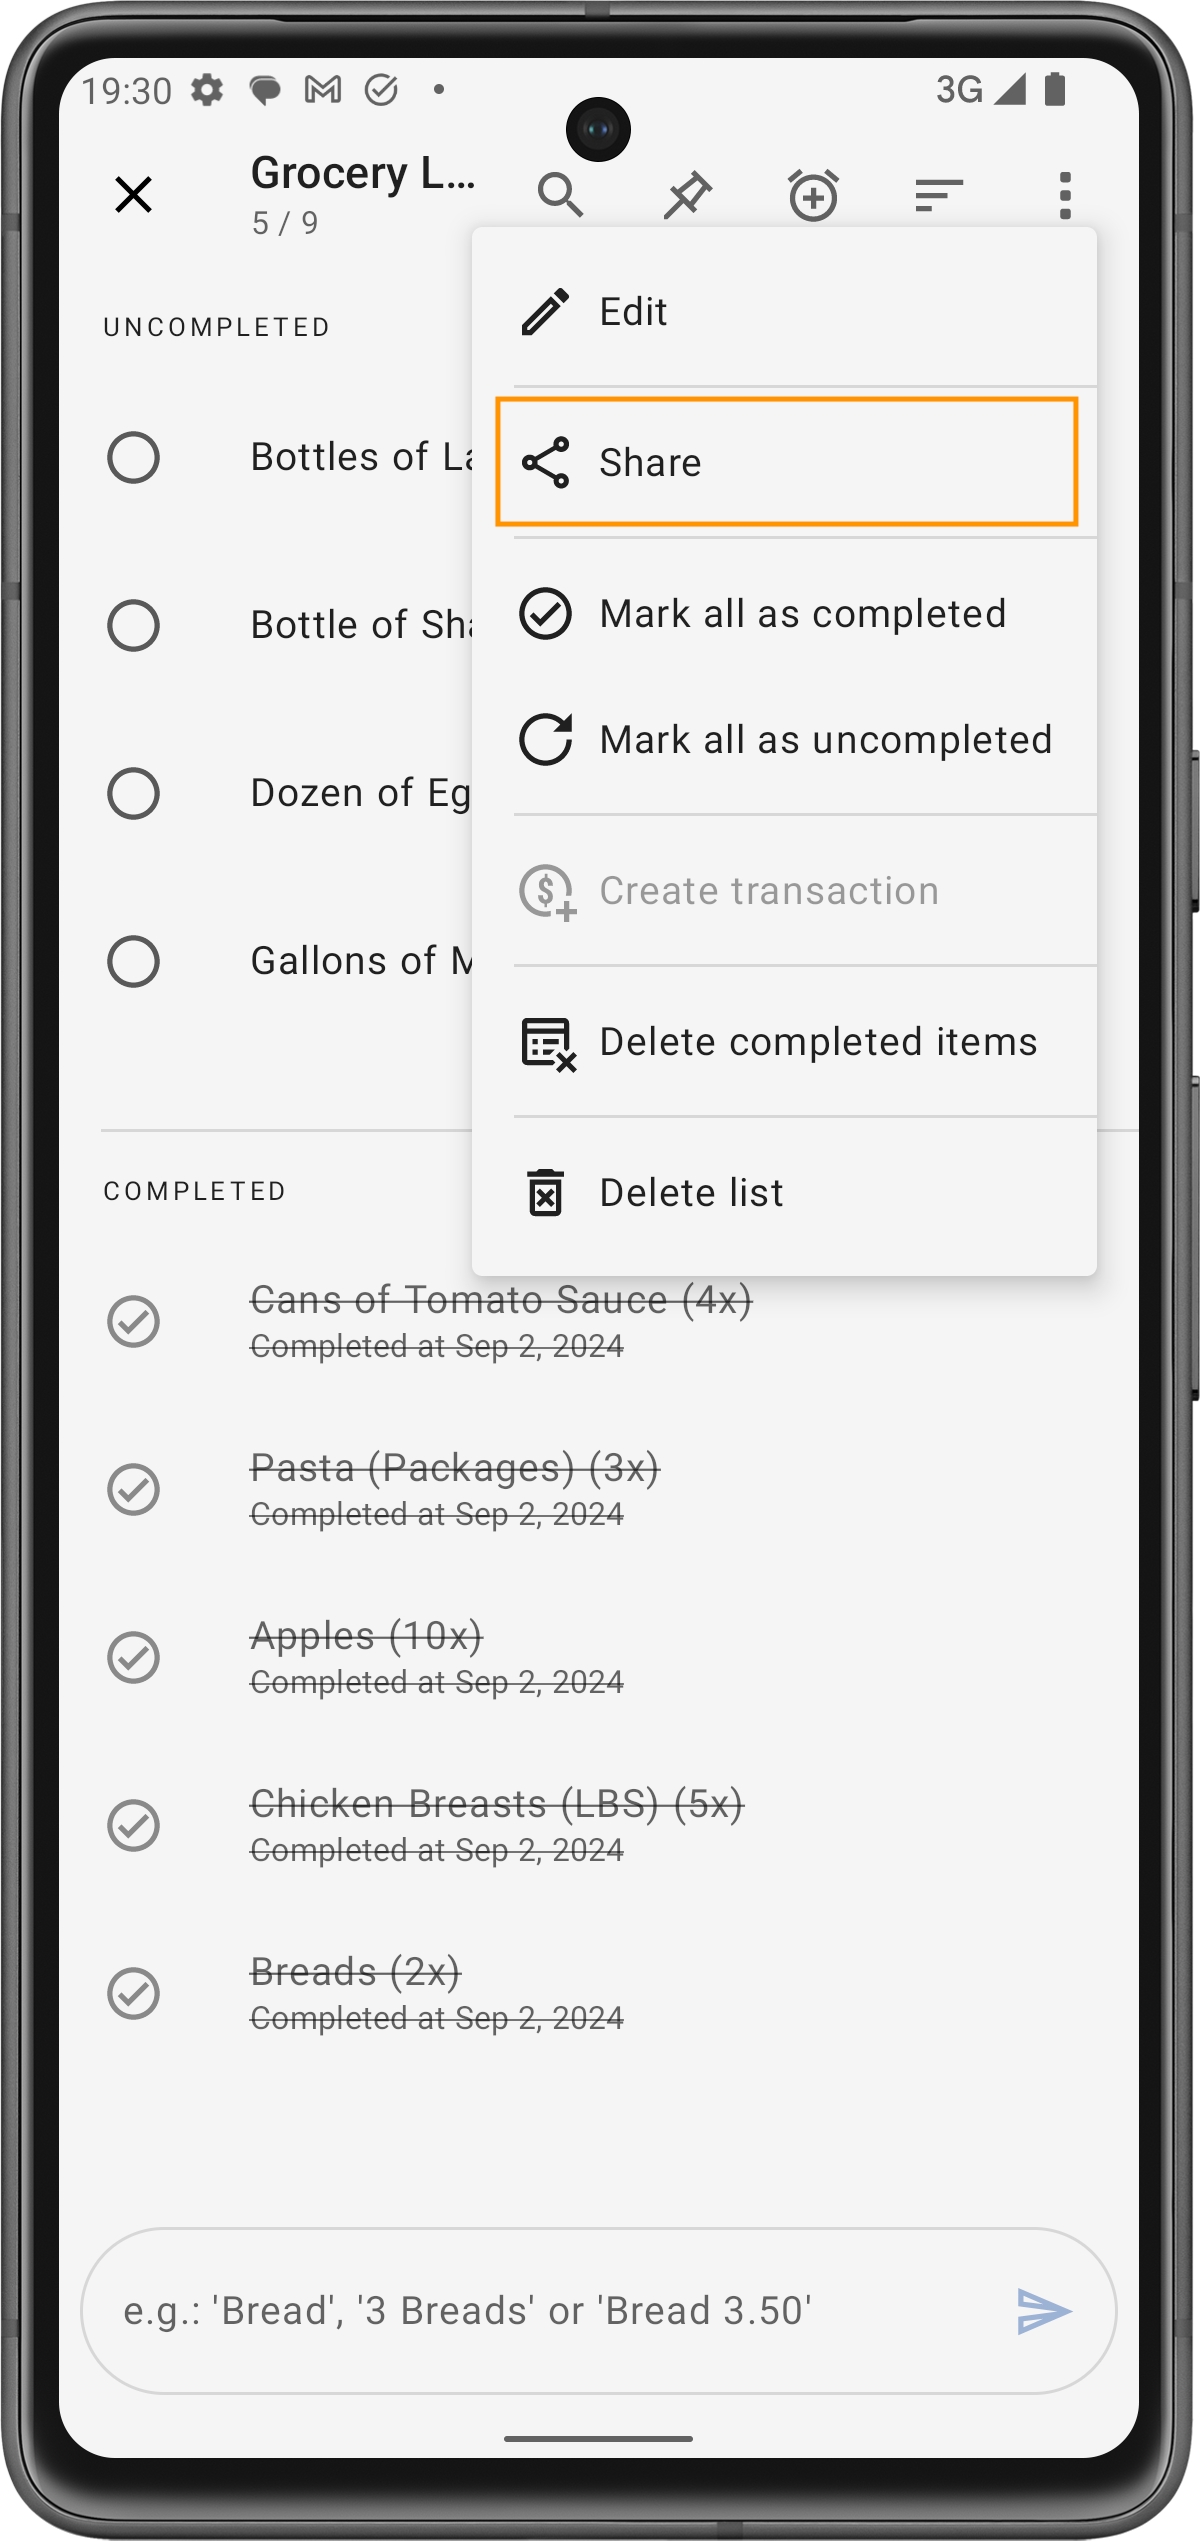The width and height of the screenshot is (1200, 2541).
Task: Add a reminder alarm for this list
Action: (x=813, y=194)
